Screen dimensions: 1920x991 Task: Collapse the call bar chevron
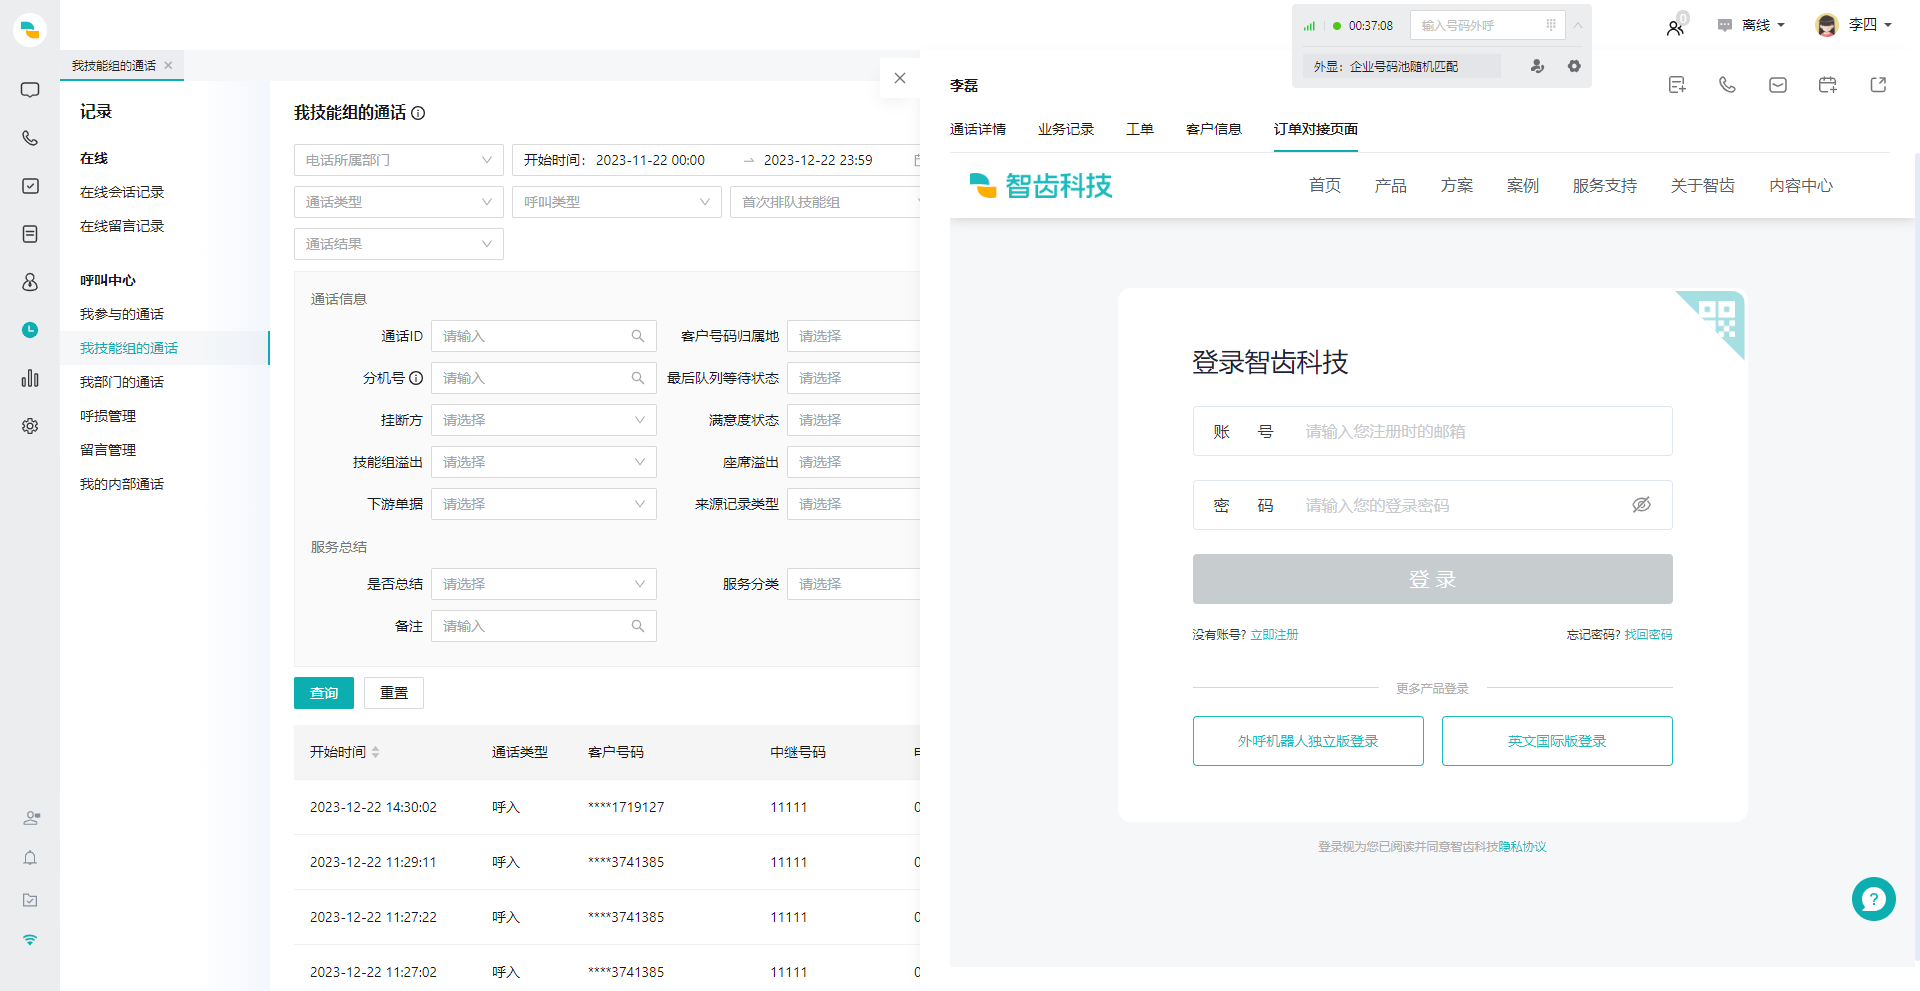tap(1578, 25)
